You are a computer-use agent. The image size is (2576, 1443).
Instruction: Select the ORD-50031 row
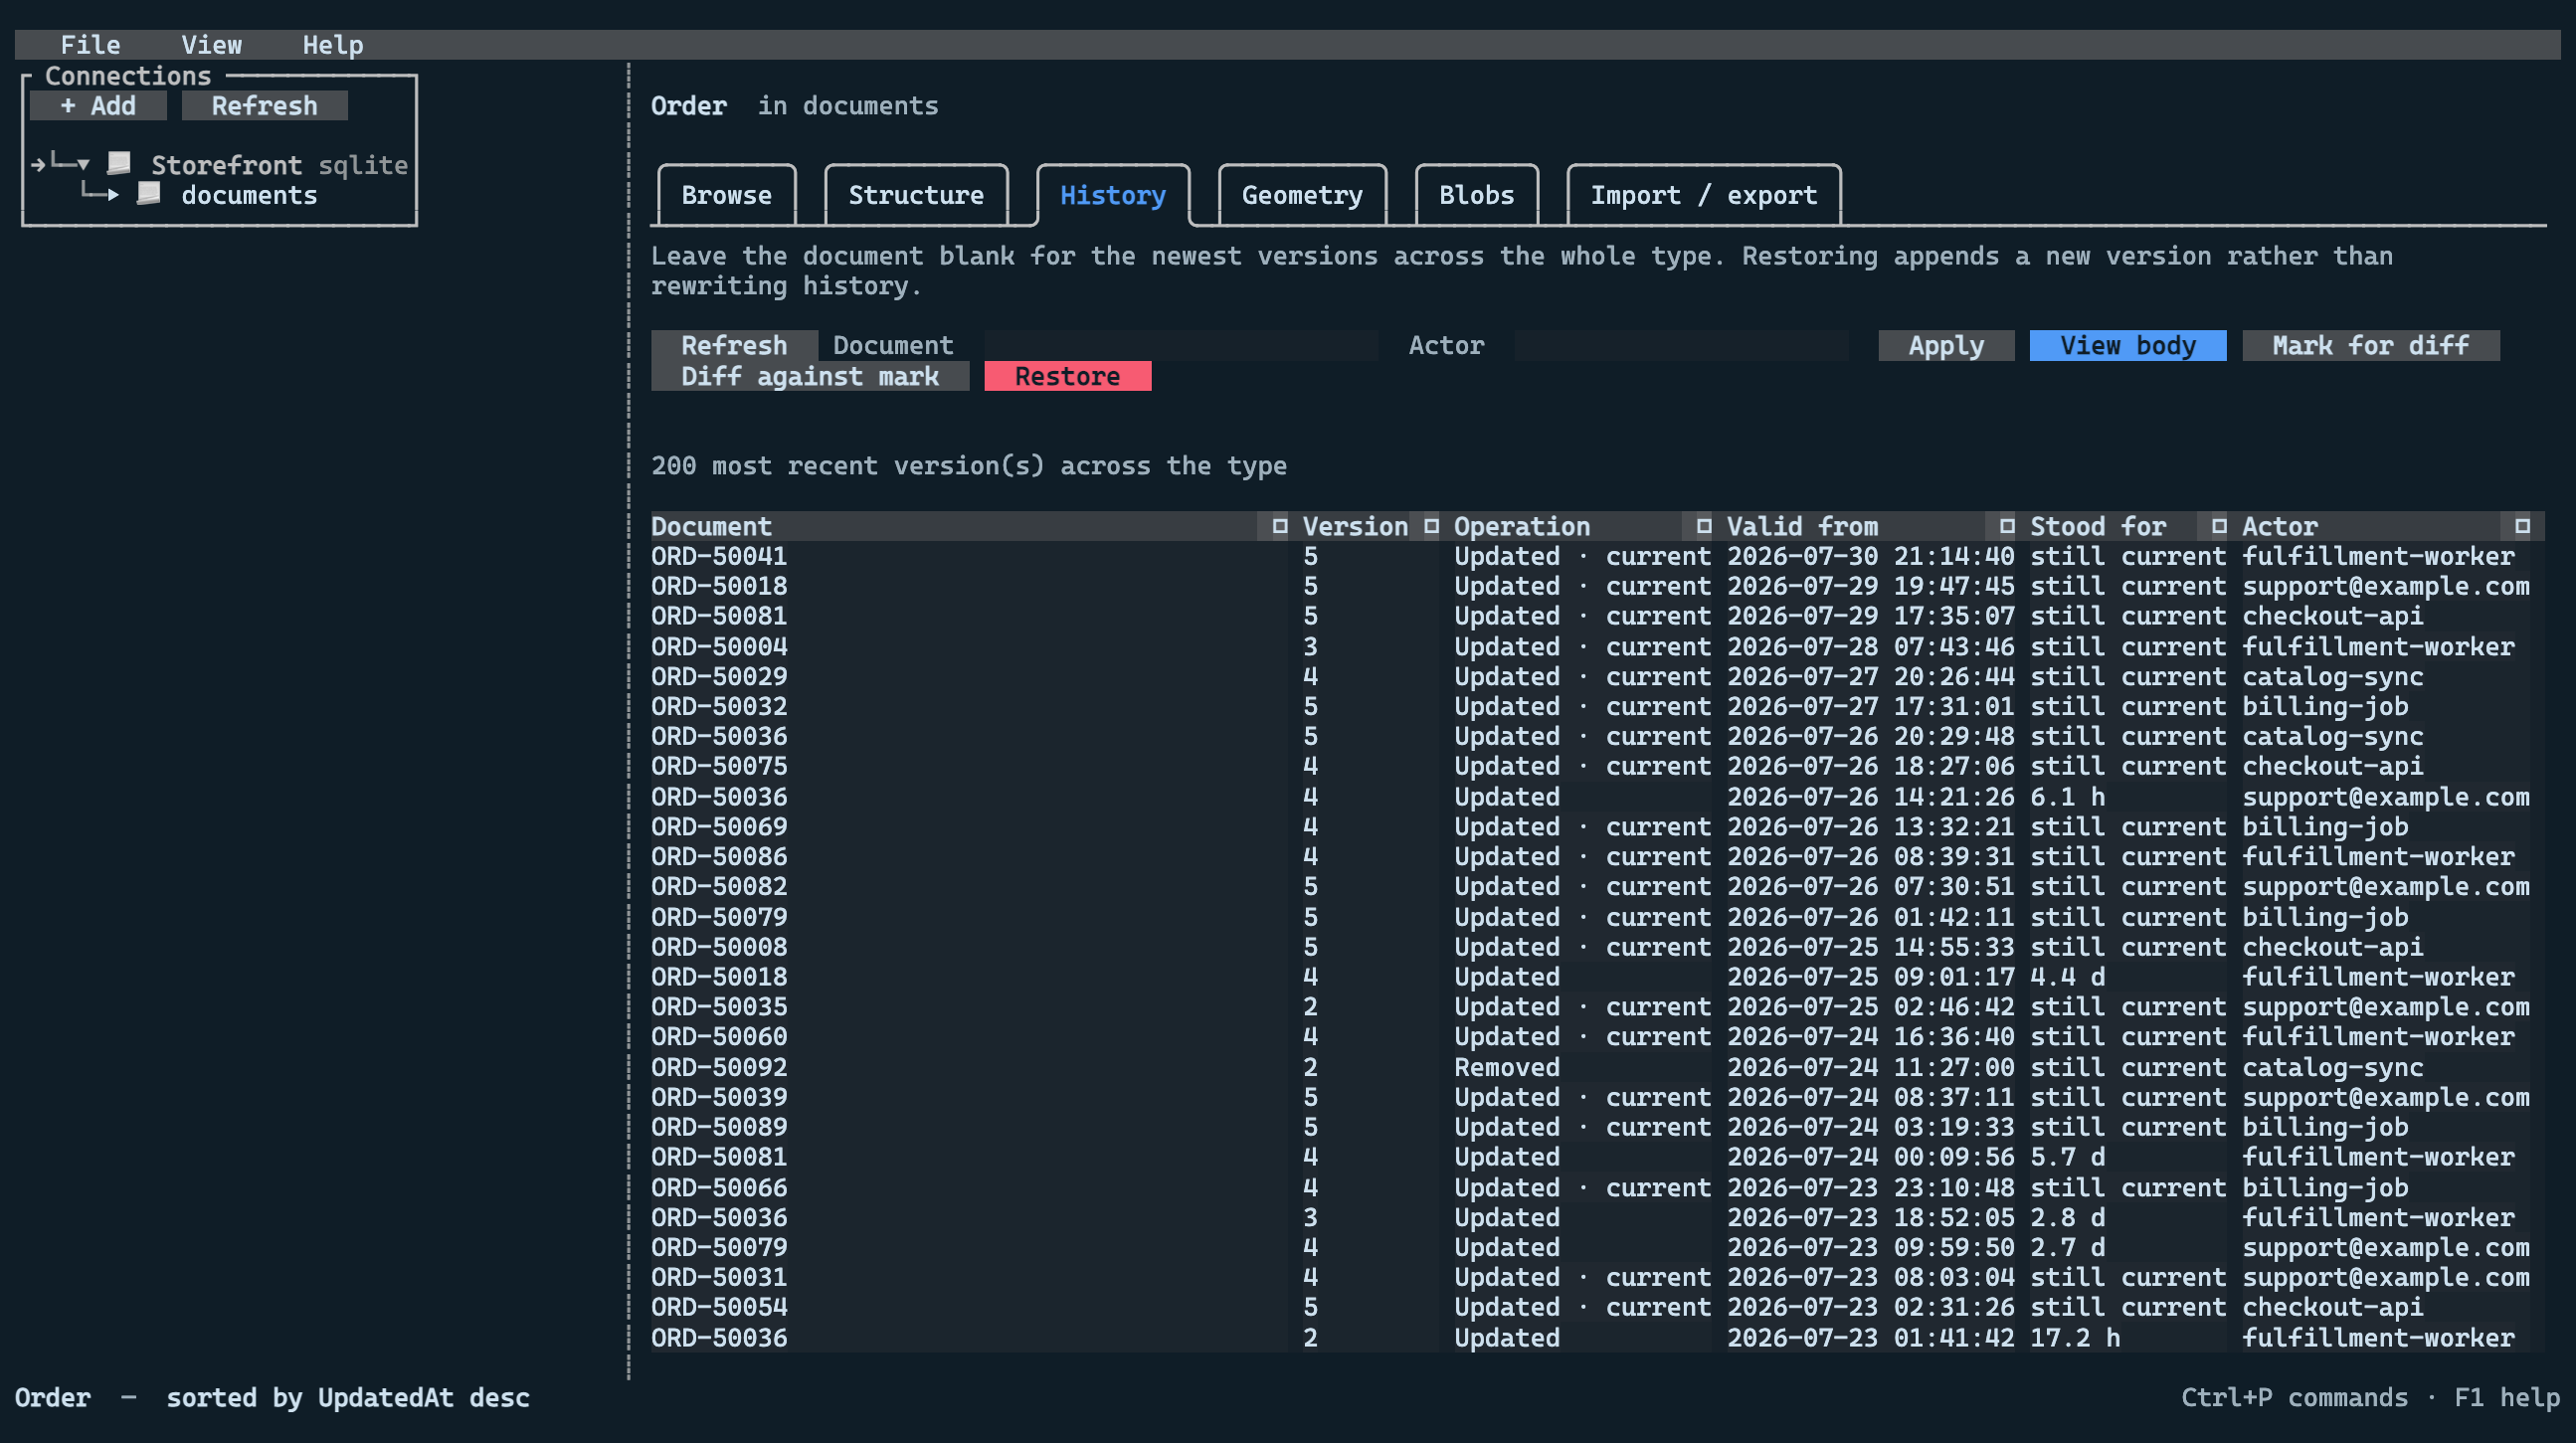point(1597,1278)
